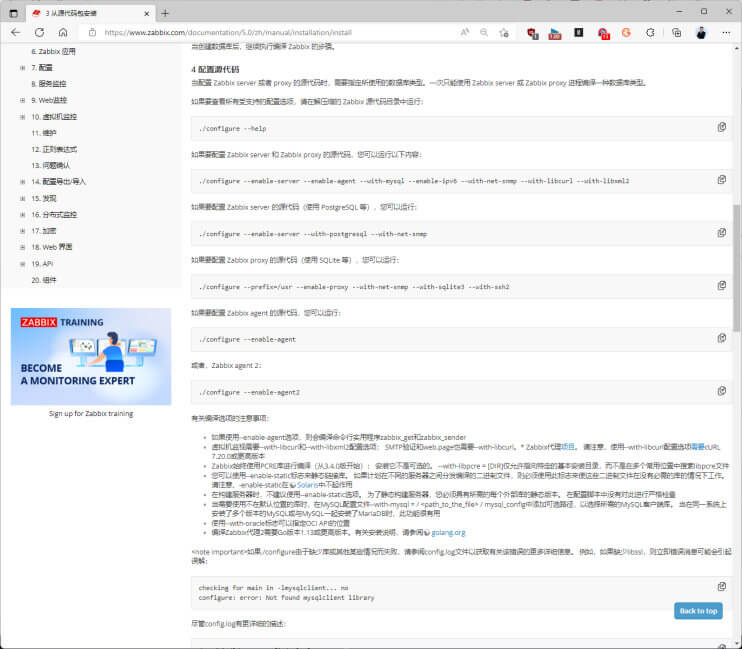Expand sidebar section 18 Web
Viewport: 742px width, 649px height.
click(22, 247)
